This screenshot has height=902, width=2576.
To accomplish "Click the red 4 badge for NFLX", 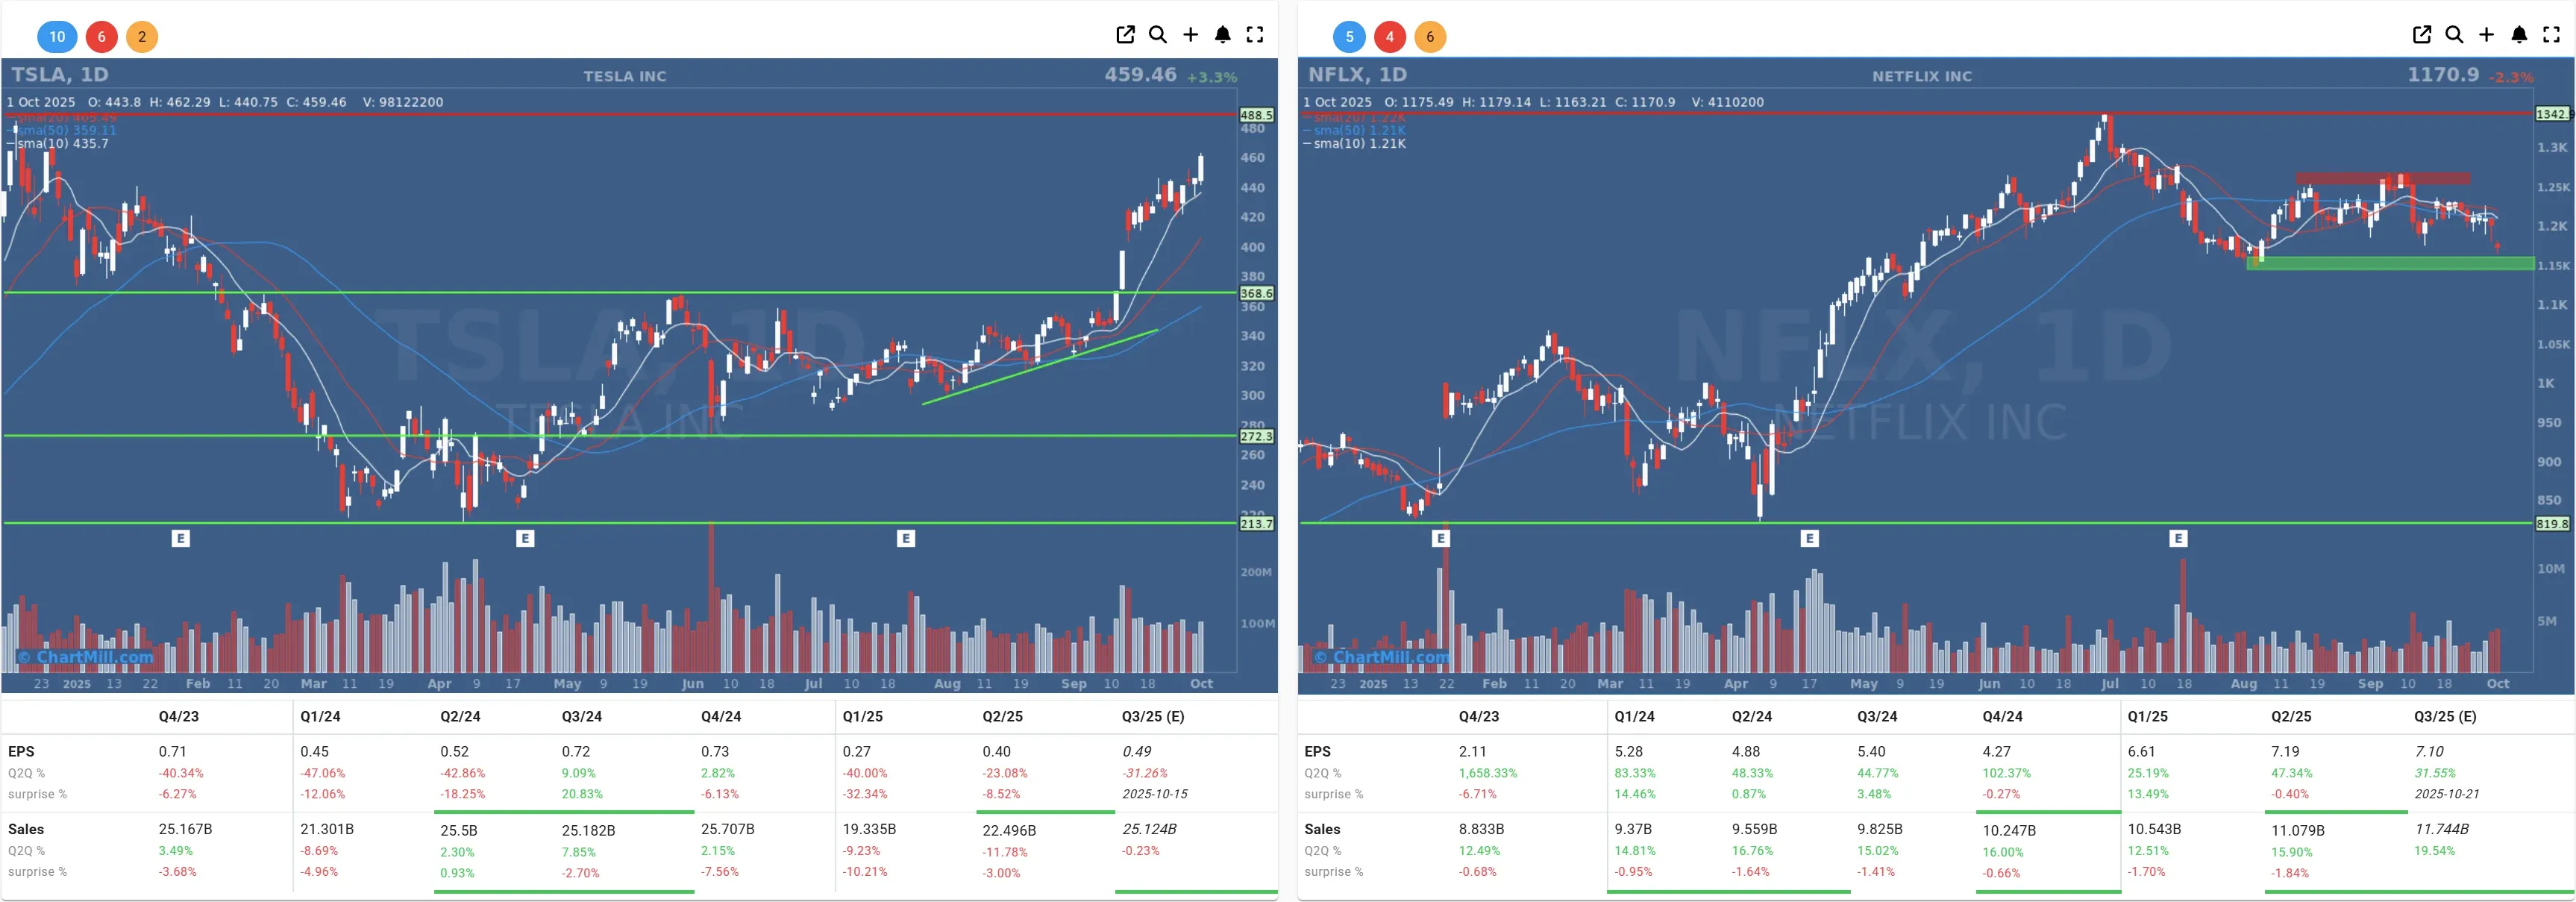I will [x=1389, y=37].
